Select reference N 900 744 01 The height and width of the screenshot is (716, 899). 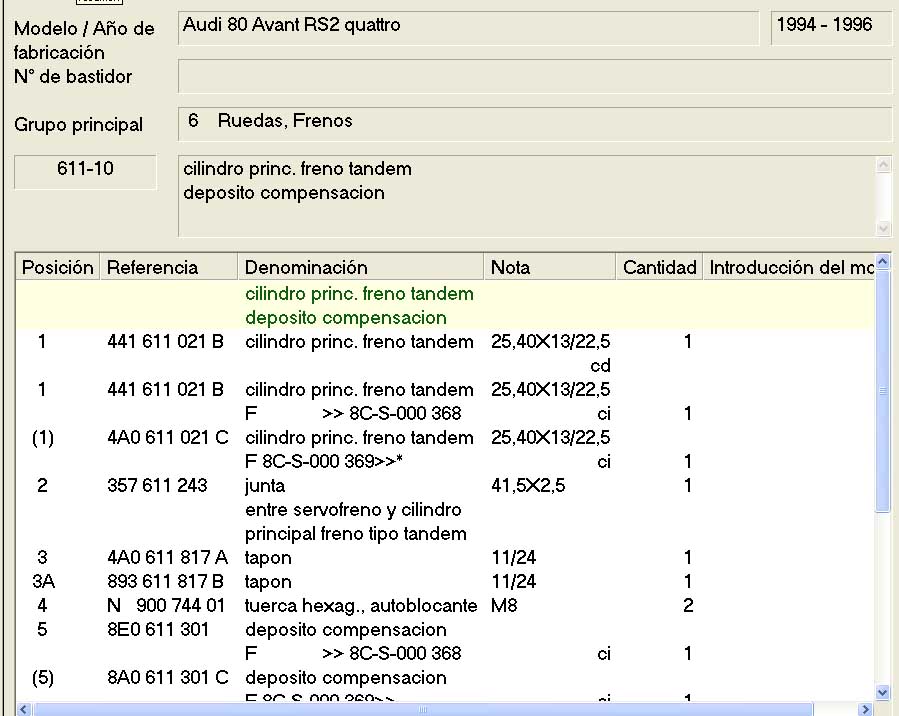point(166,605)
